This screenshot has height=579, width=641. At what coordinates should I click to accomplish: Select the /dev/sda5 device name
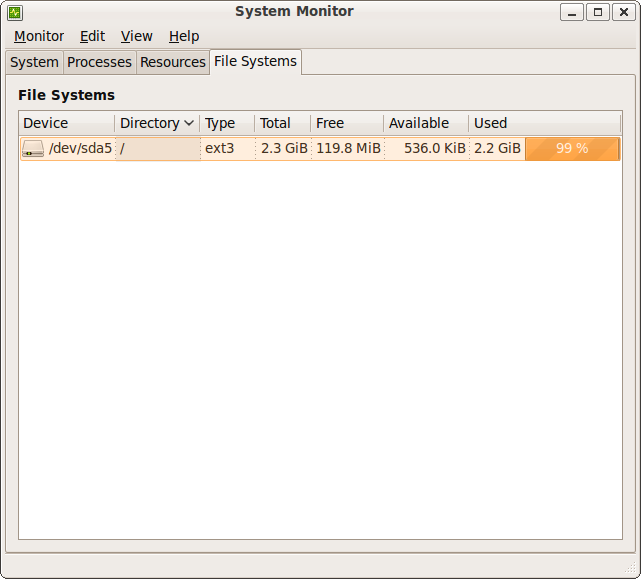pos(80,148)
